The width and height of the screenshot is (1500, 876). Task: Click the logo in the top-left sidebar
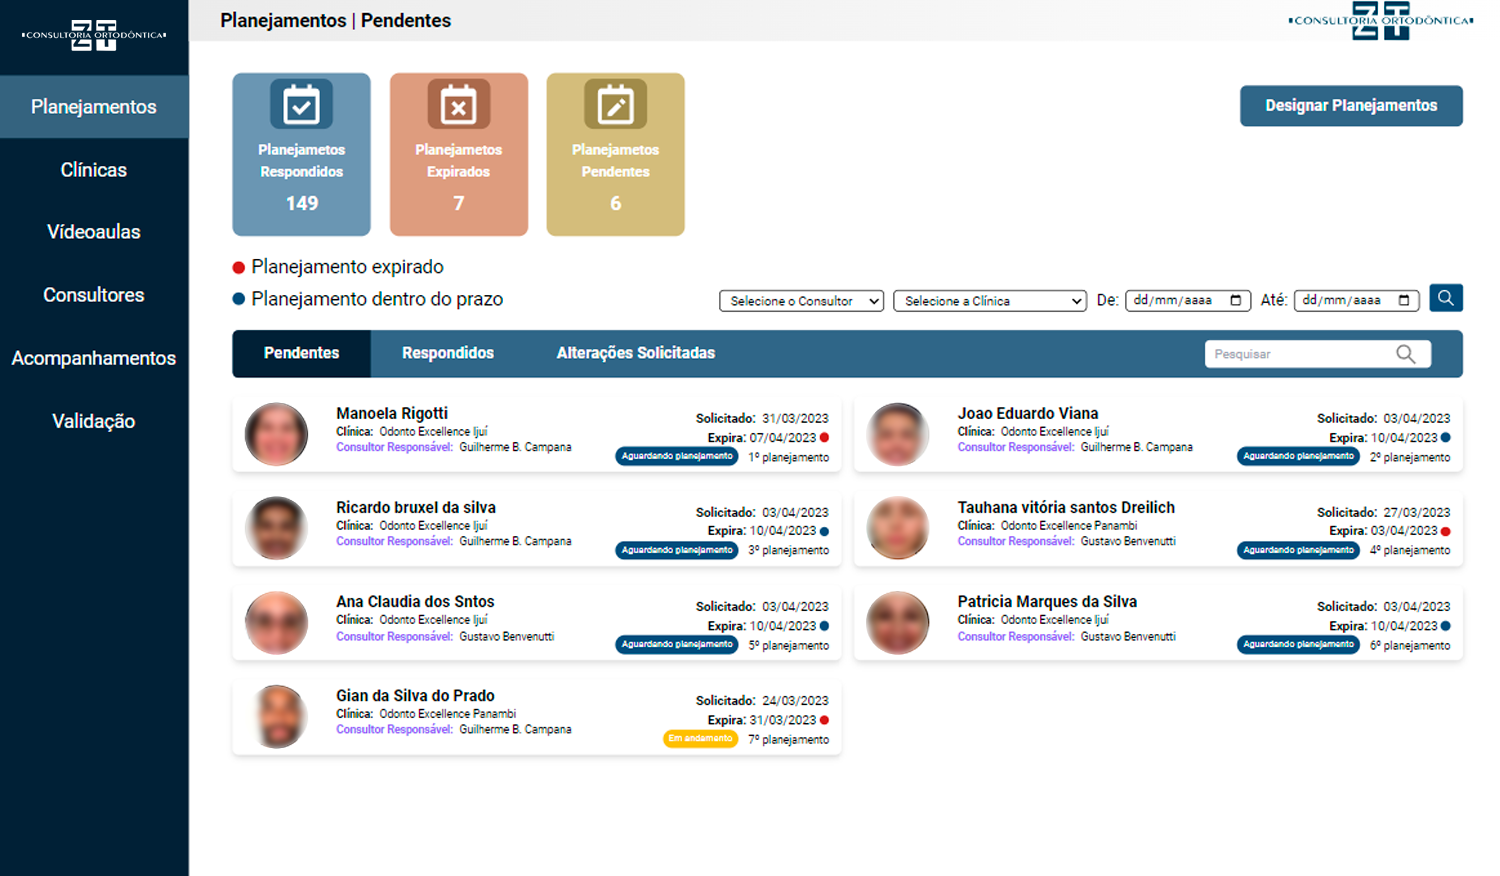(x=94, y=35)
